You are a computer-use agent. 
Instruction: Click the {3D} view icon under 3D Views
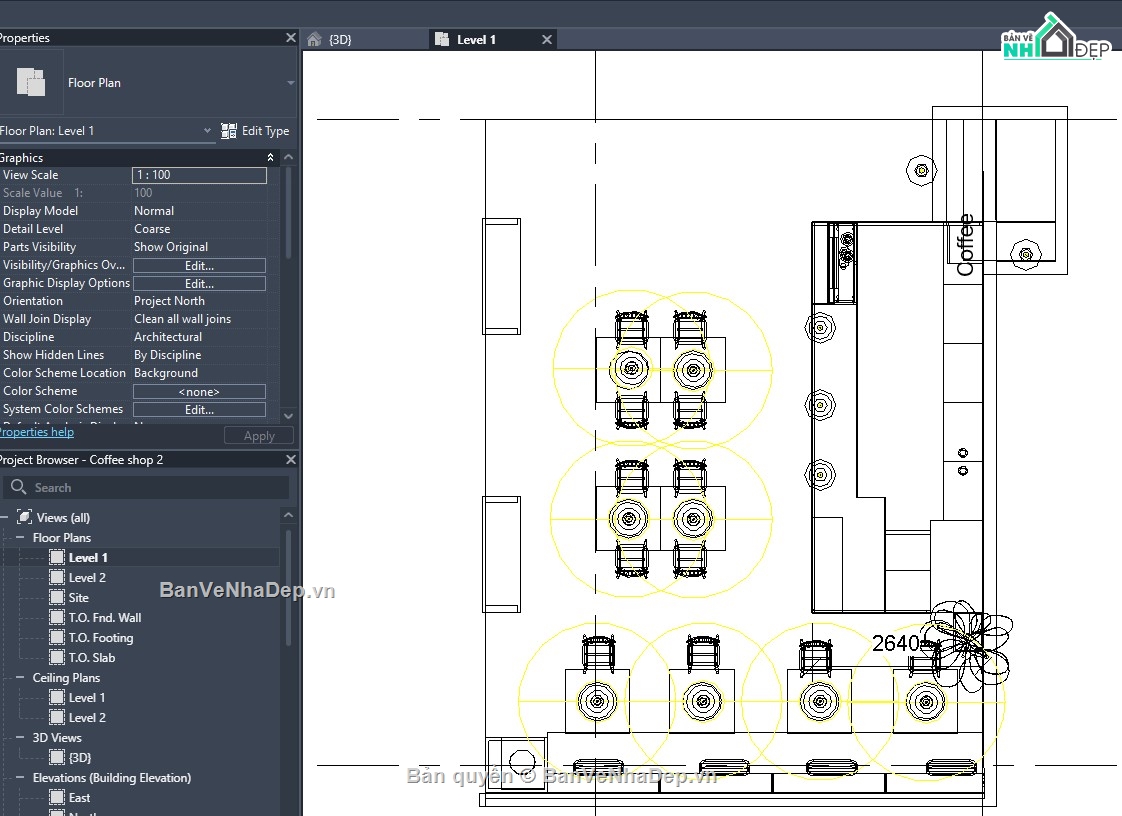point(57,757)
